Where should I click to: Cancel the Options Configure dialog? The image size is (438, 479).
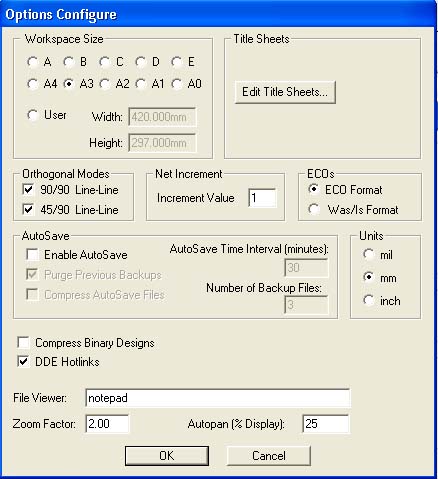click(269, 456)
